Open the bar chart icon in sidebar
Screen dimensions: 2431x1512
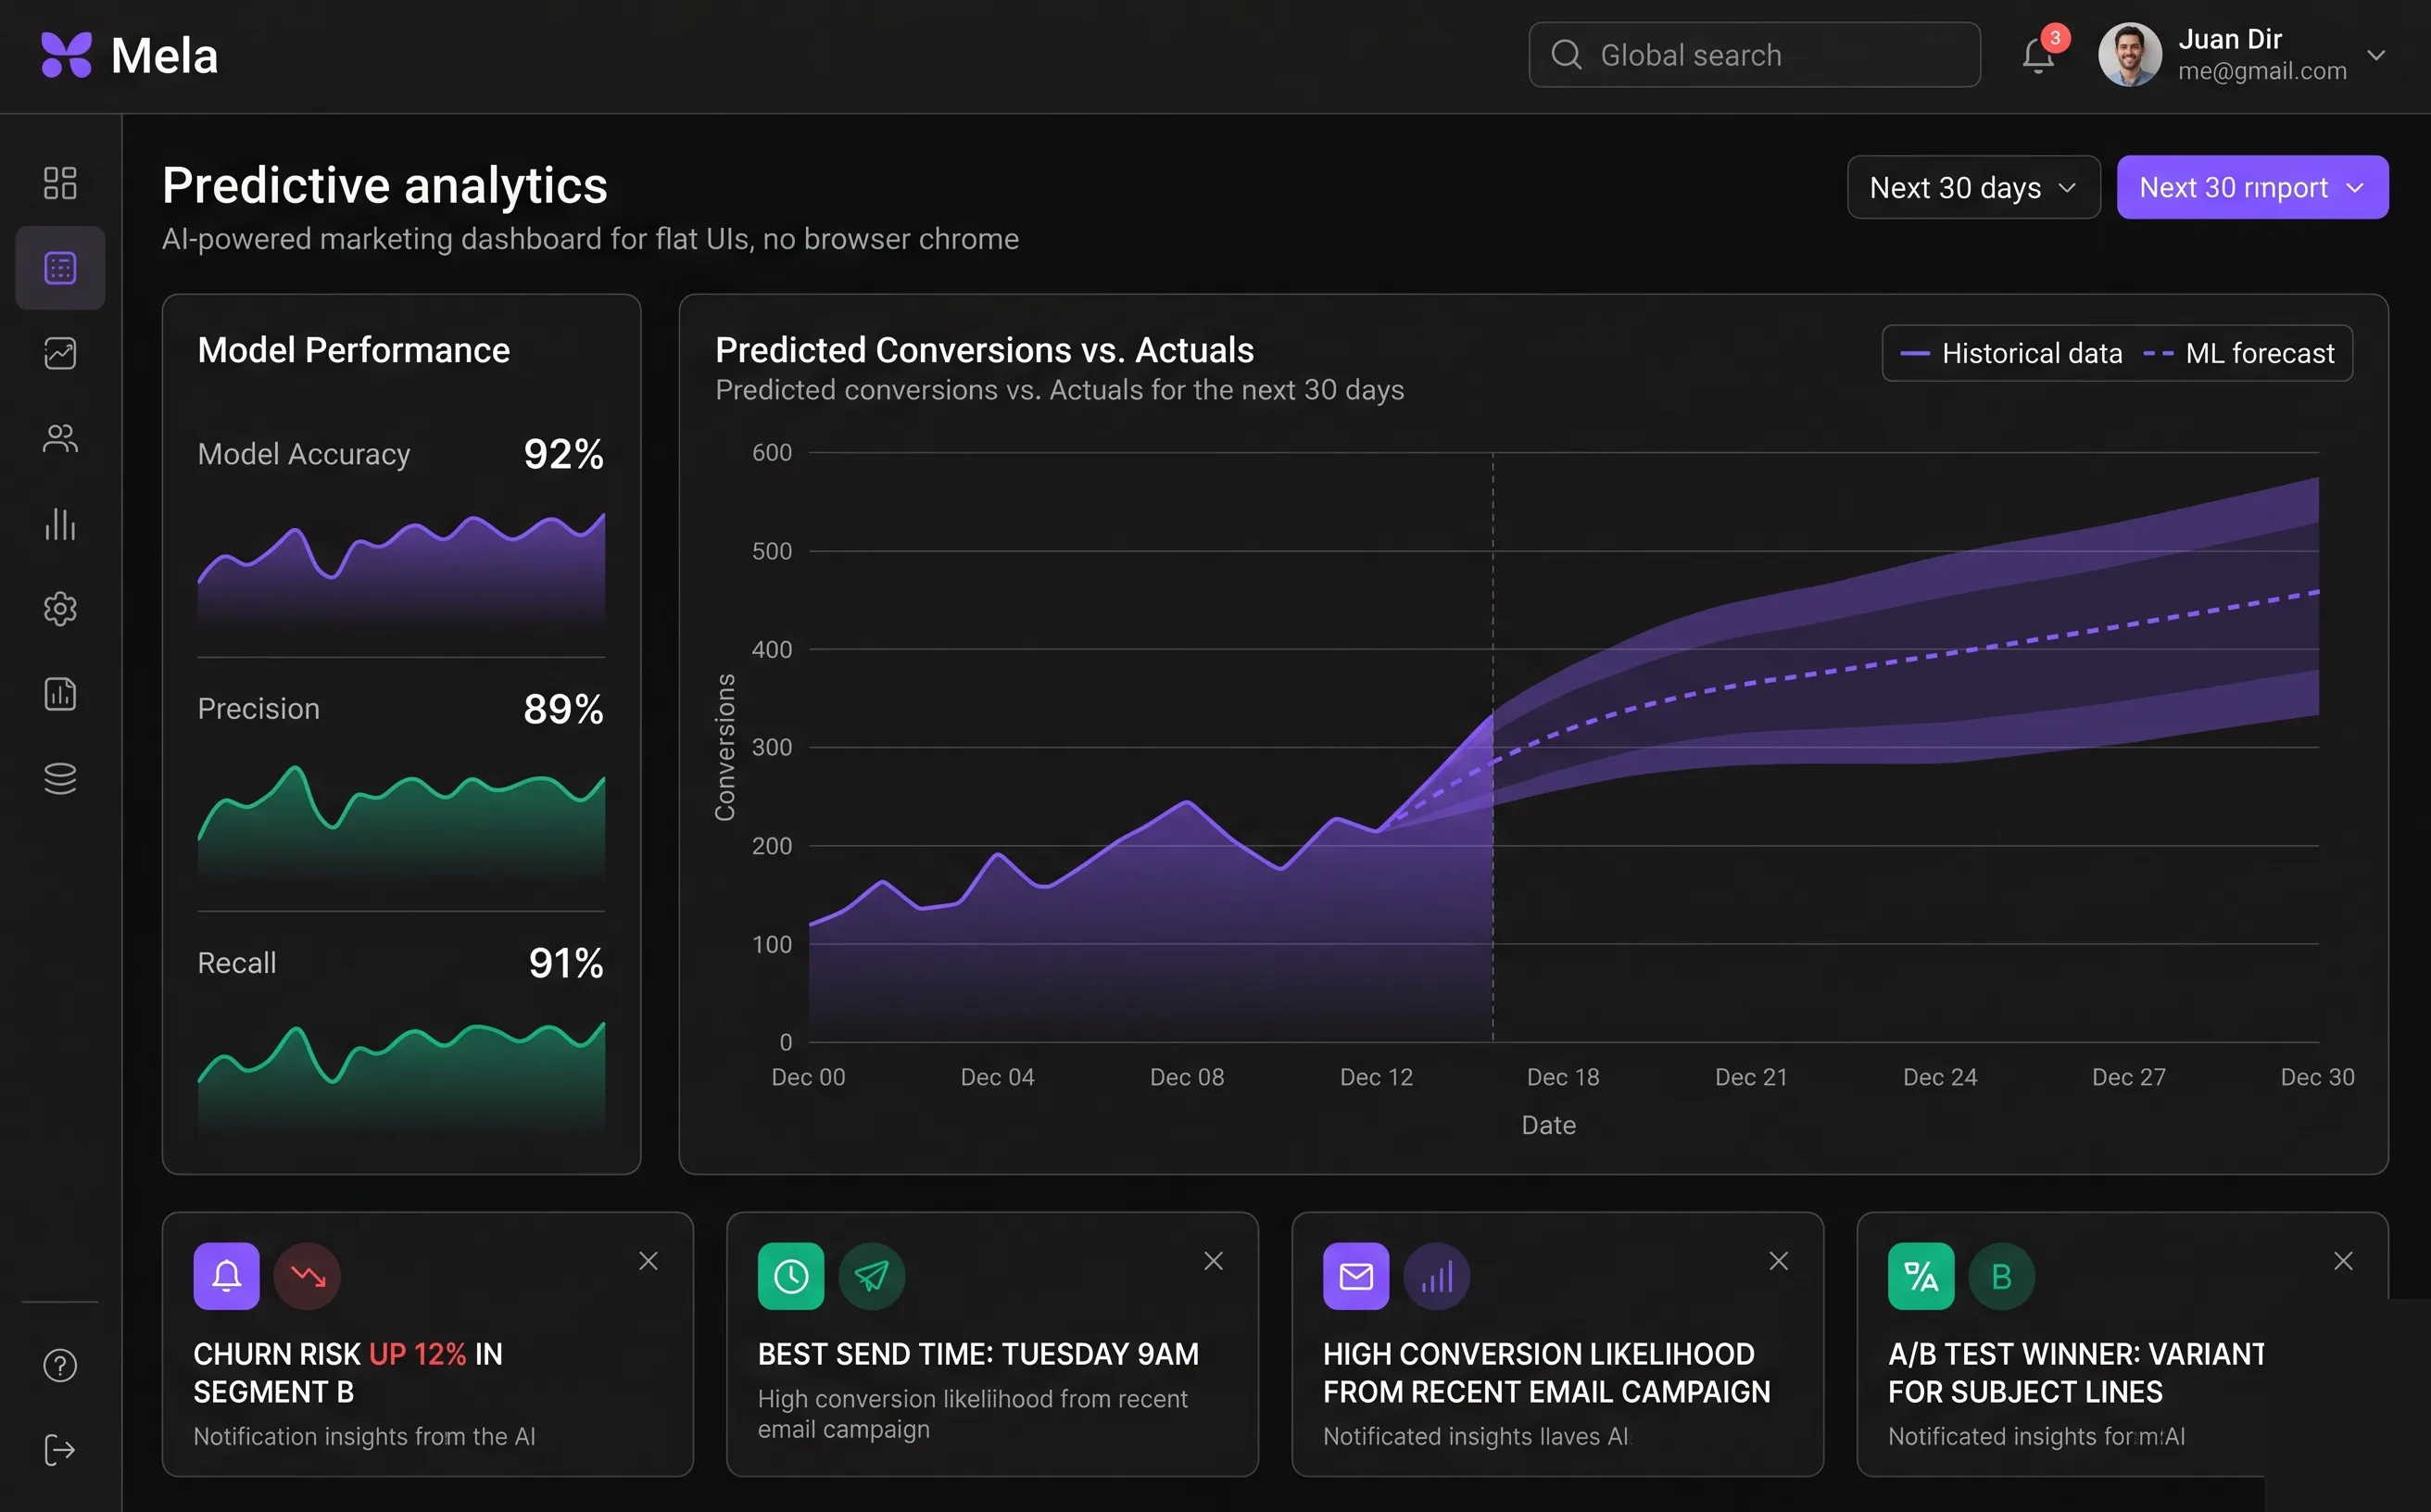pos(60,523)
